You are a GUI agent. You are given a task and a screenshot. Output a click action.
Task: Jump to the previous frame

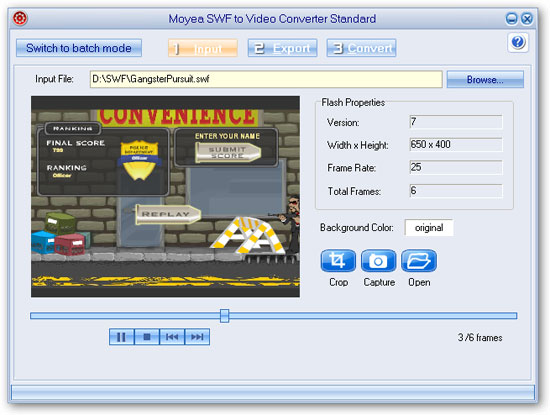point(172,337)
